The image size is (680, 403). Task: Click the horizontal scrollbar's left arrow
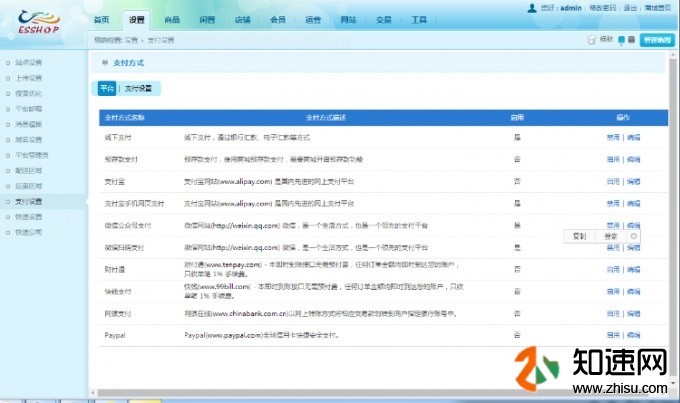93,393
